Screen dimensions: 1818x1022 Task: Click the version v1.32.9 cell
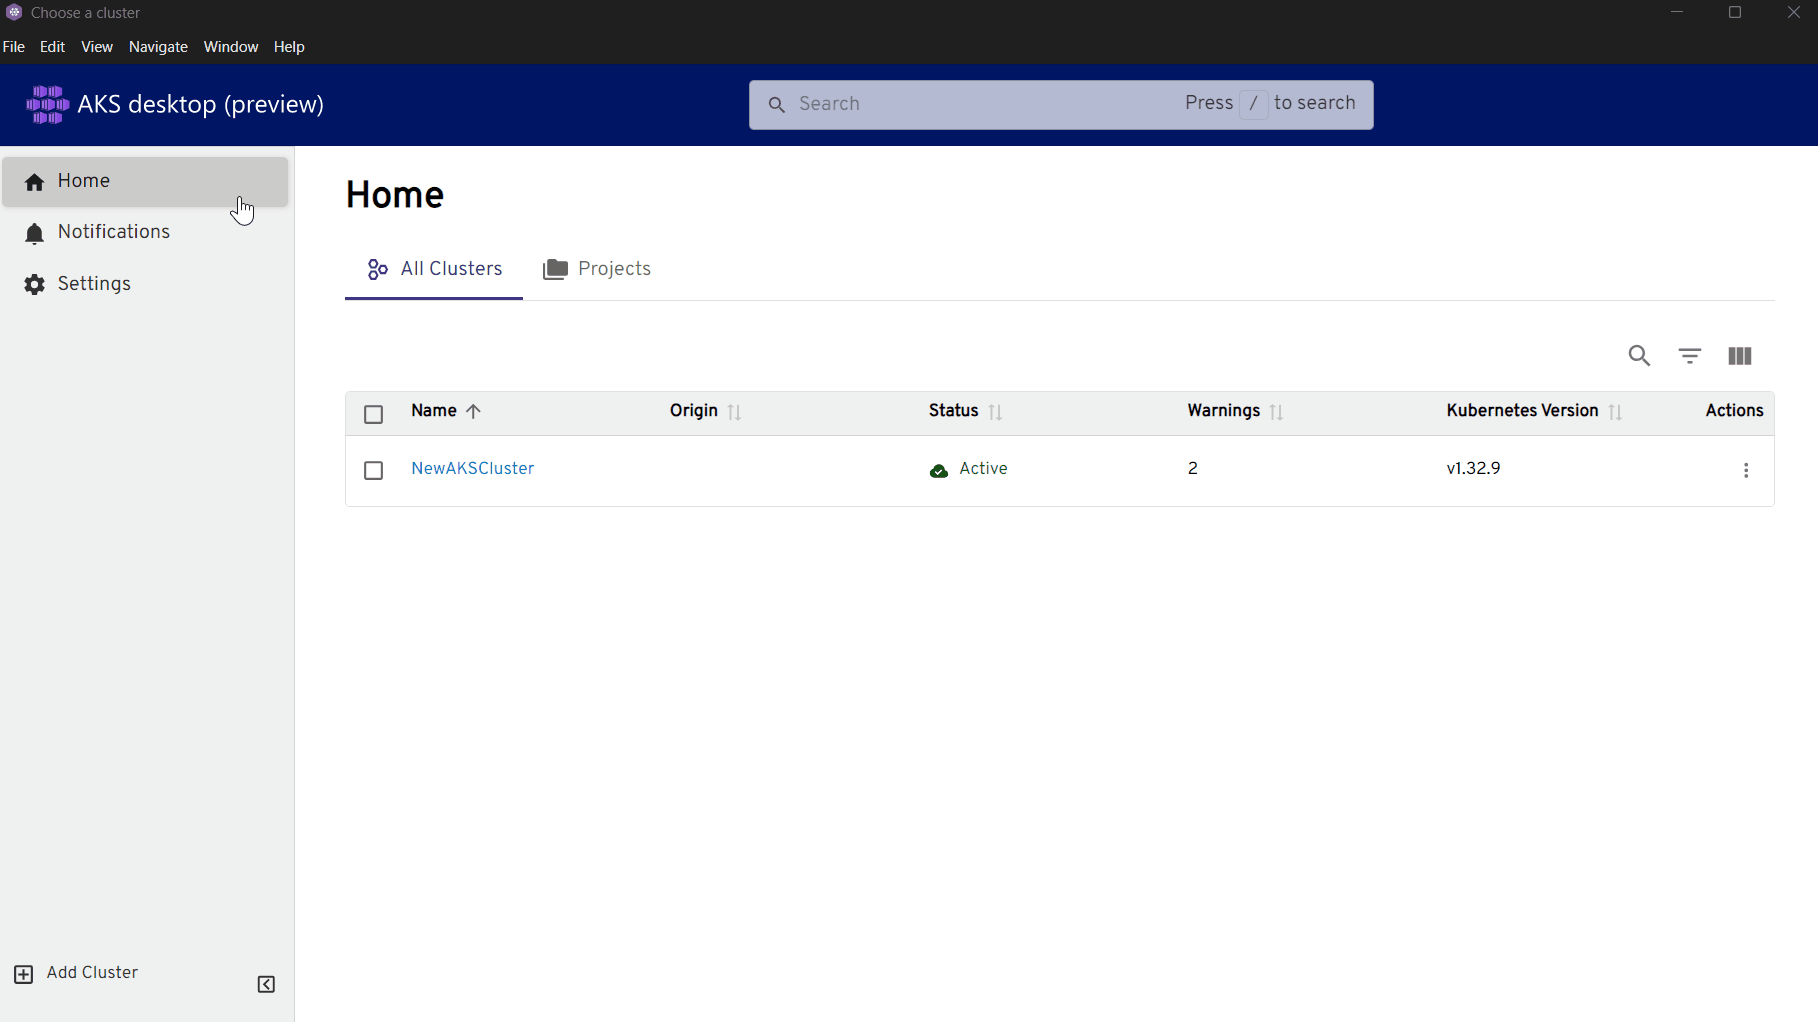[1474, 469]
